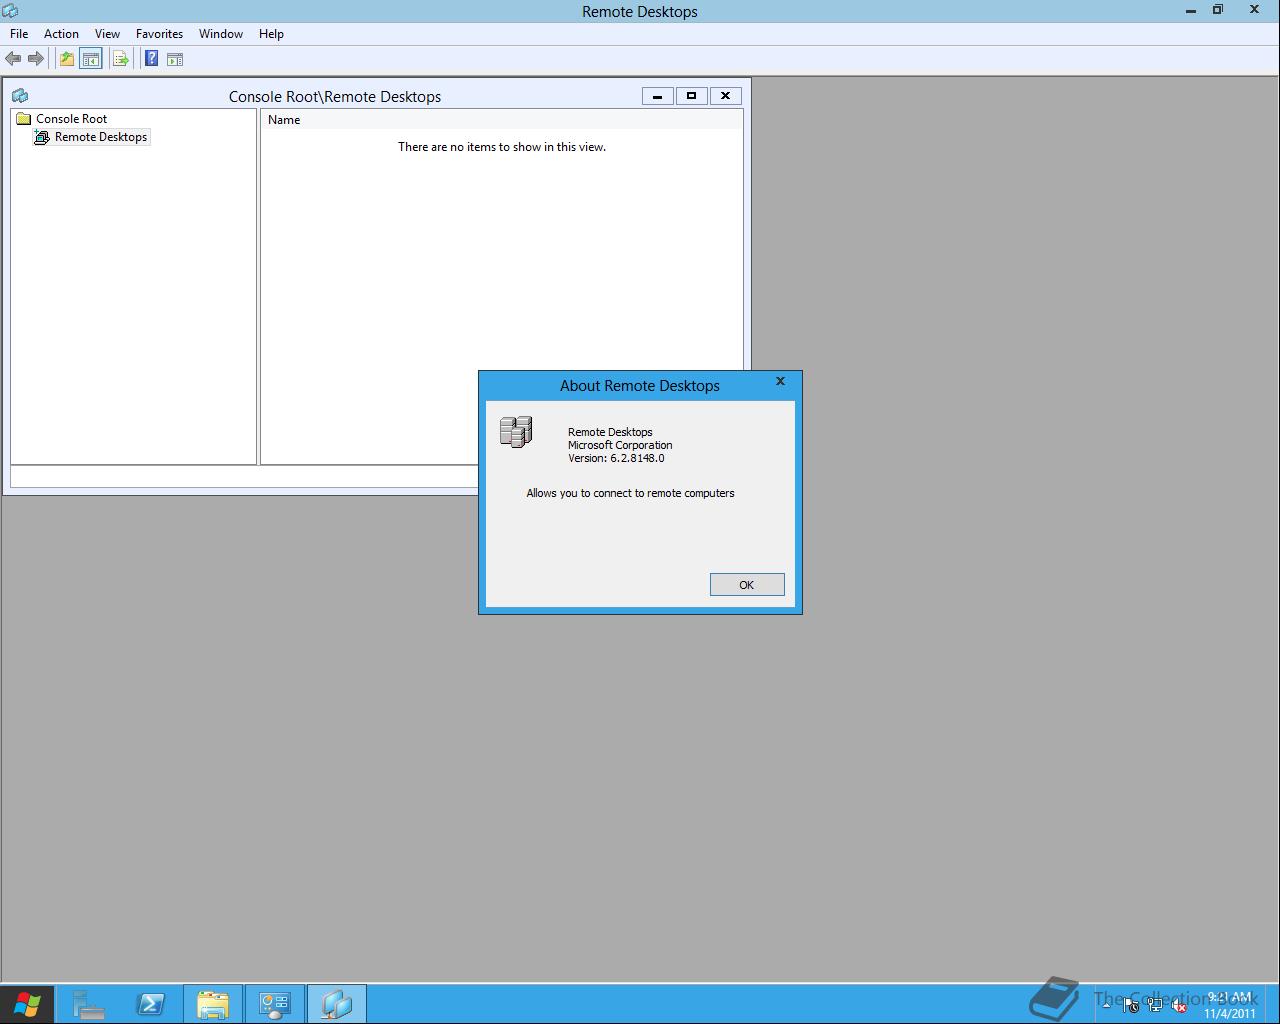Close the About Remote Desktops dialog
Viewport: 1280px width, 1024px height.
click(781, 381)
